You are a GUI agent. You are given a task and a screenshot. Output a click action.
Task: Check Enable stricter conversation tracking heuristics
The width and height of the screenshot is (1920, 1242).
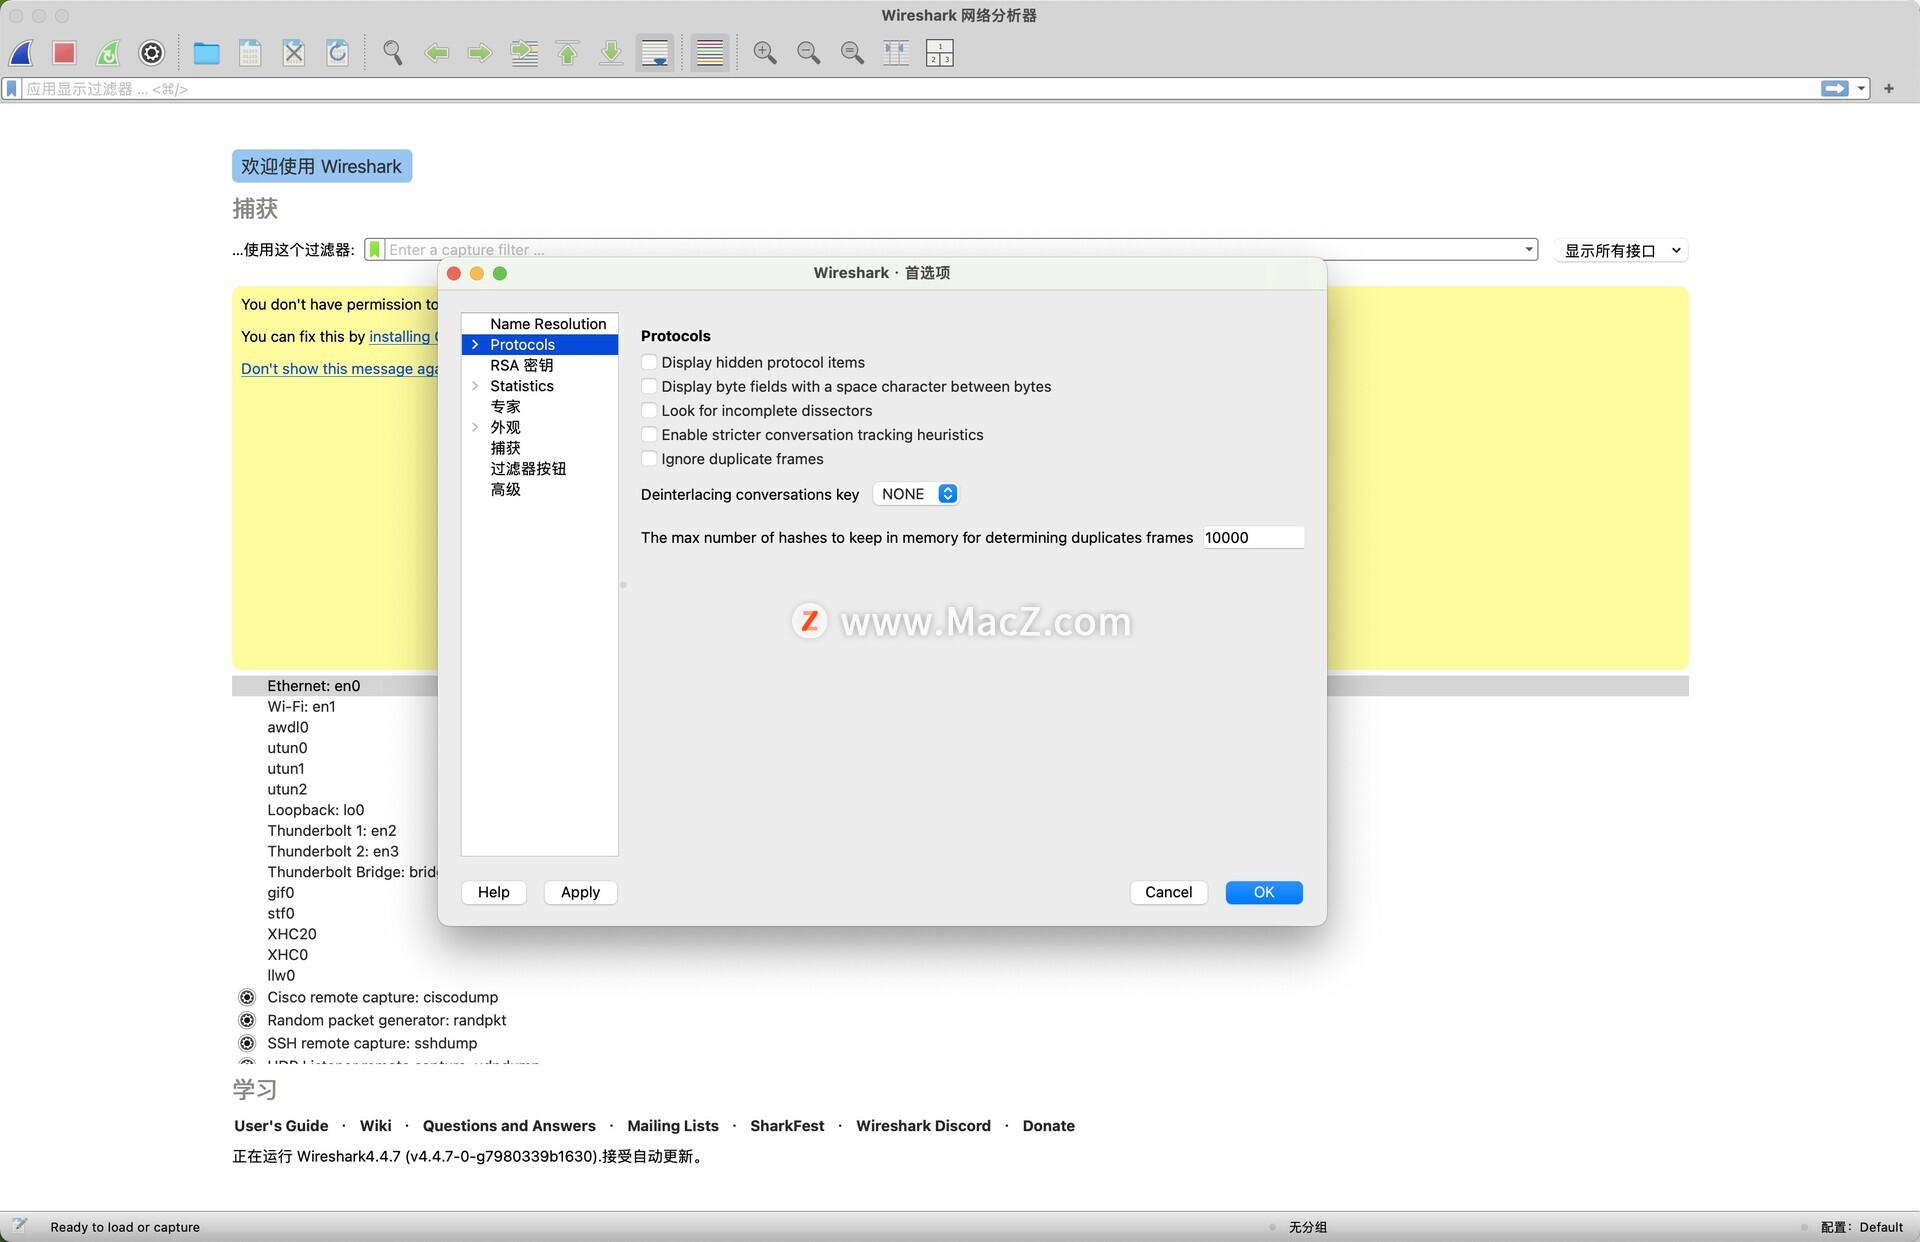pyautogui.click(x=649, y=434)
